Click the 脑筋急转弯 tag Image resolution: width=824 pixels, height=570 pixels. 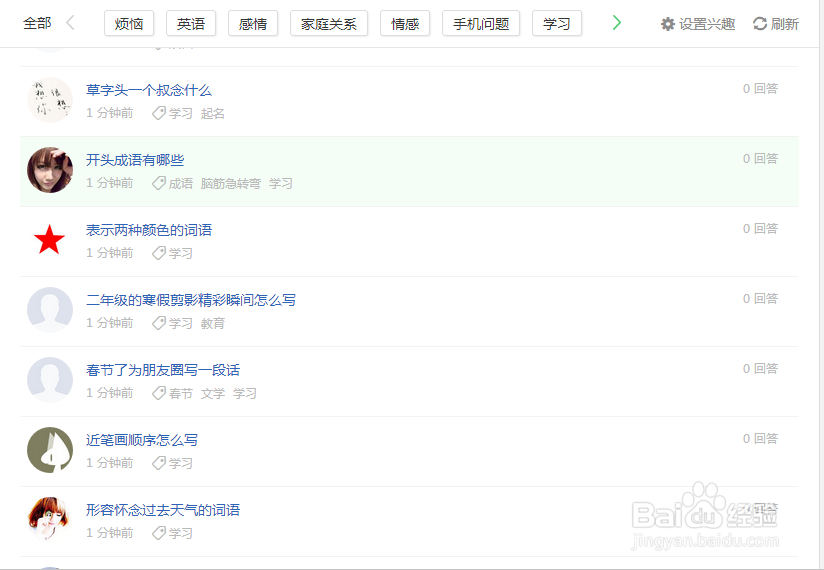coord(231,183)
